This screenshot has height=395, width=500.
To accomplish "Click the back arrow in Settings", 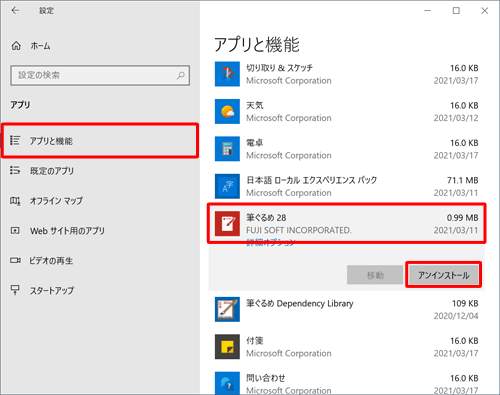I will [x=15, y=11].
